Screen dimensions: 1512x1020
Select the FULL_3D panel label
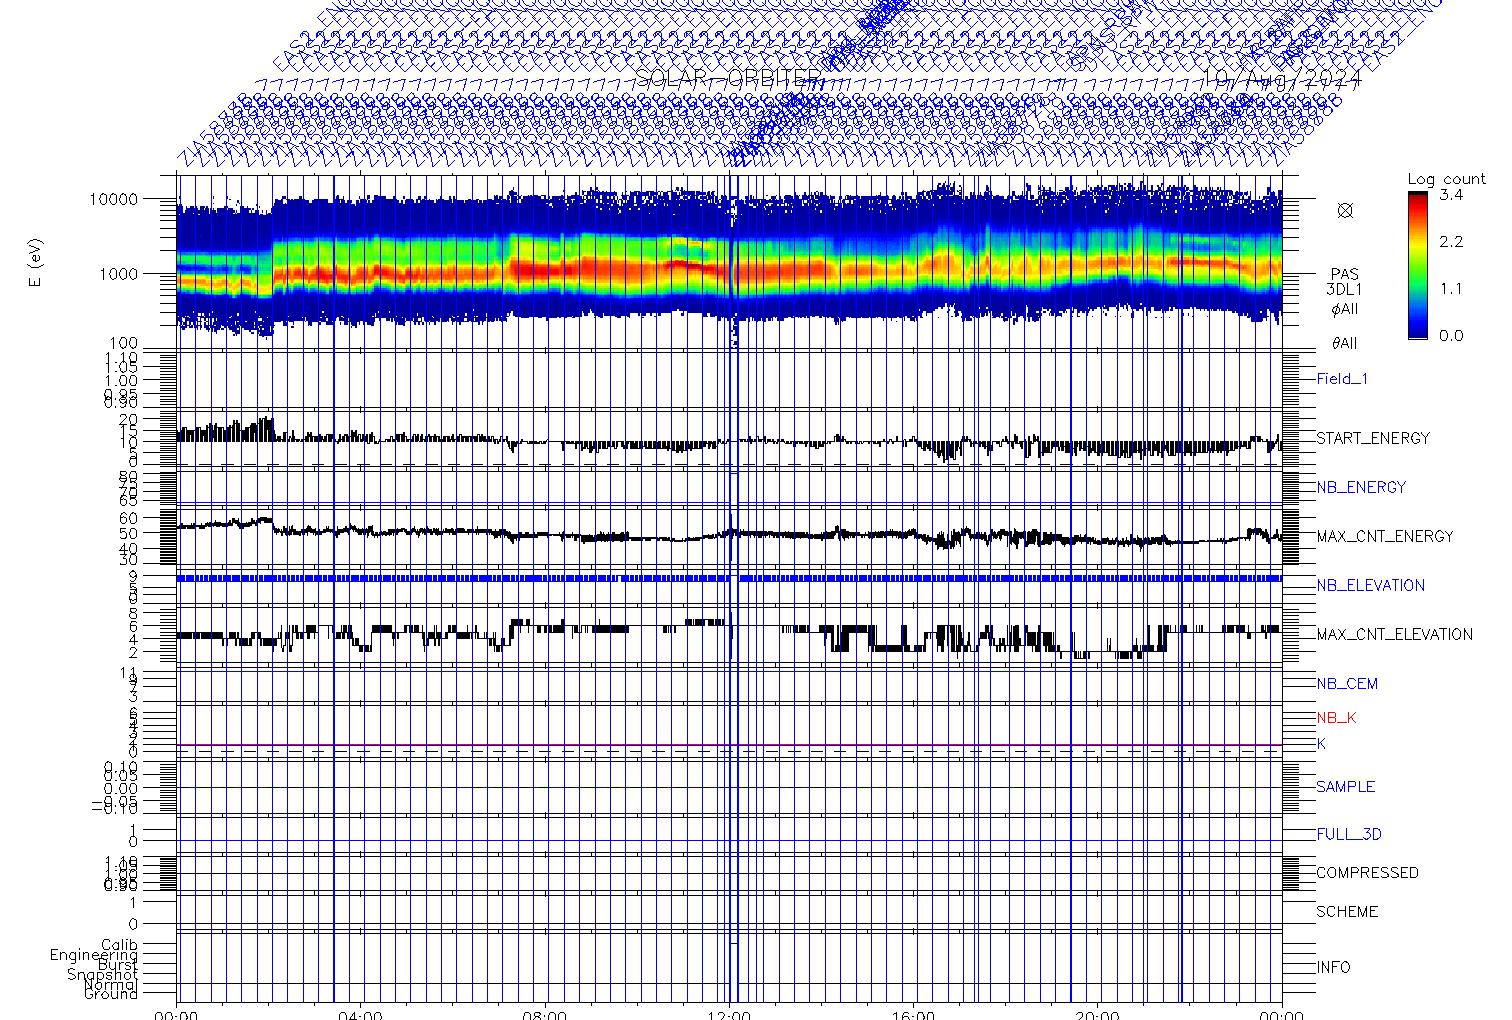pyautogui.click(x=1349, y=834)
